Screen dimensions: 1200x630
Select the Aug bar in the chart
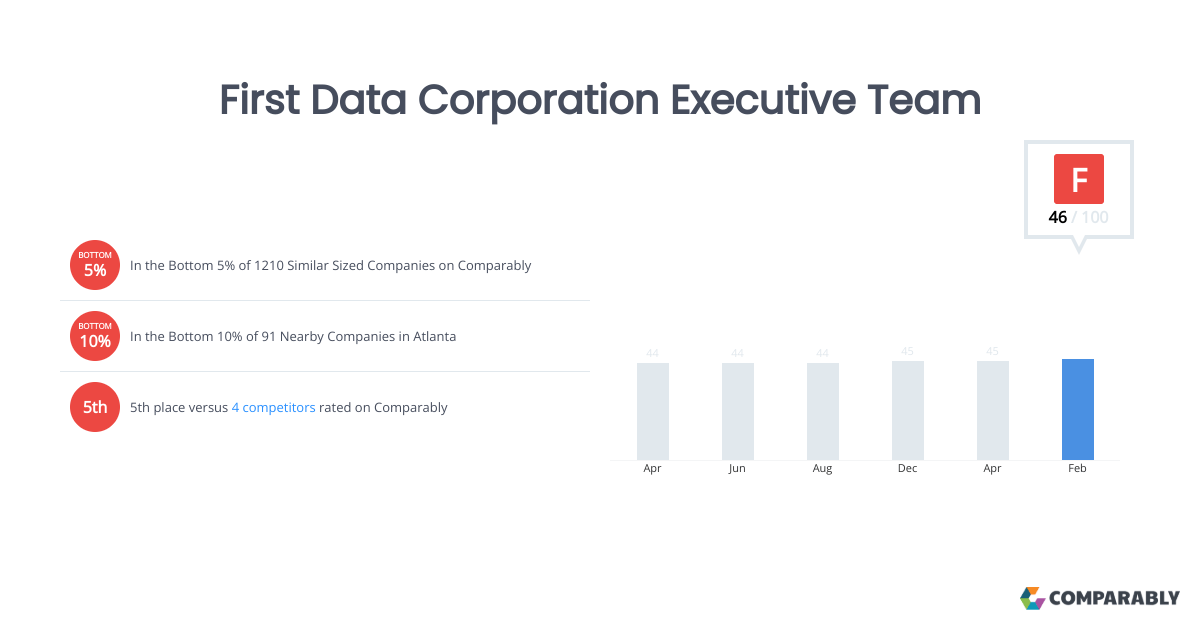tap(822, 411)
